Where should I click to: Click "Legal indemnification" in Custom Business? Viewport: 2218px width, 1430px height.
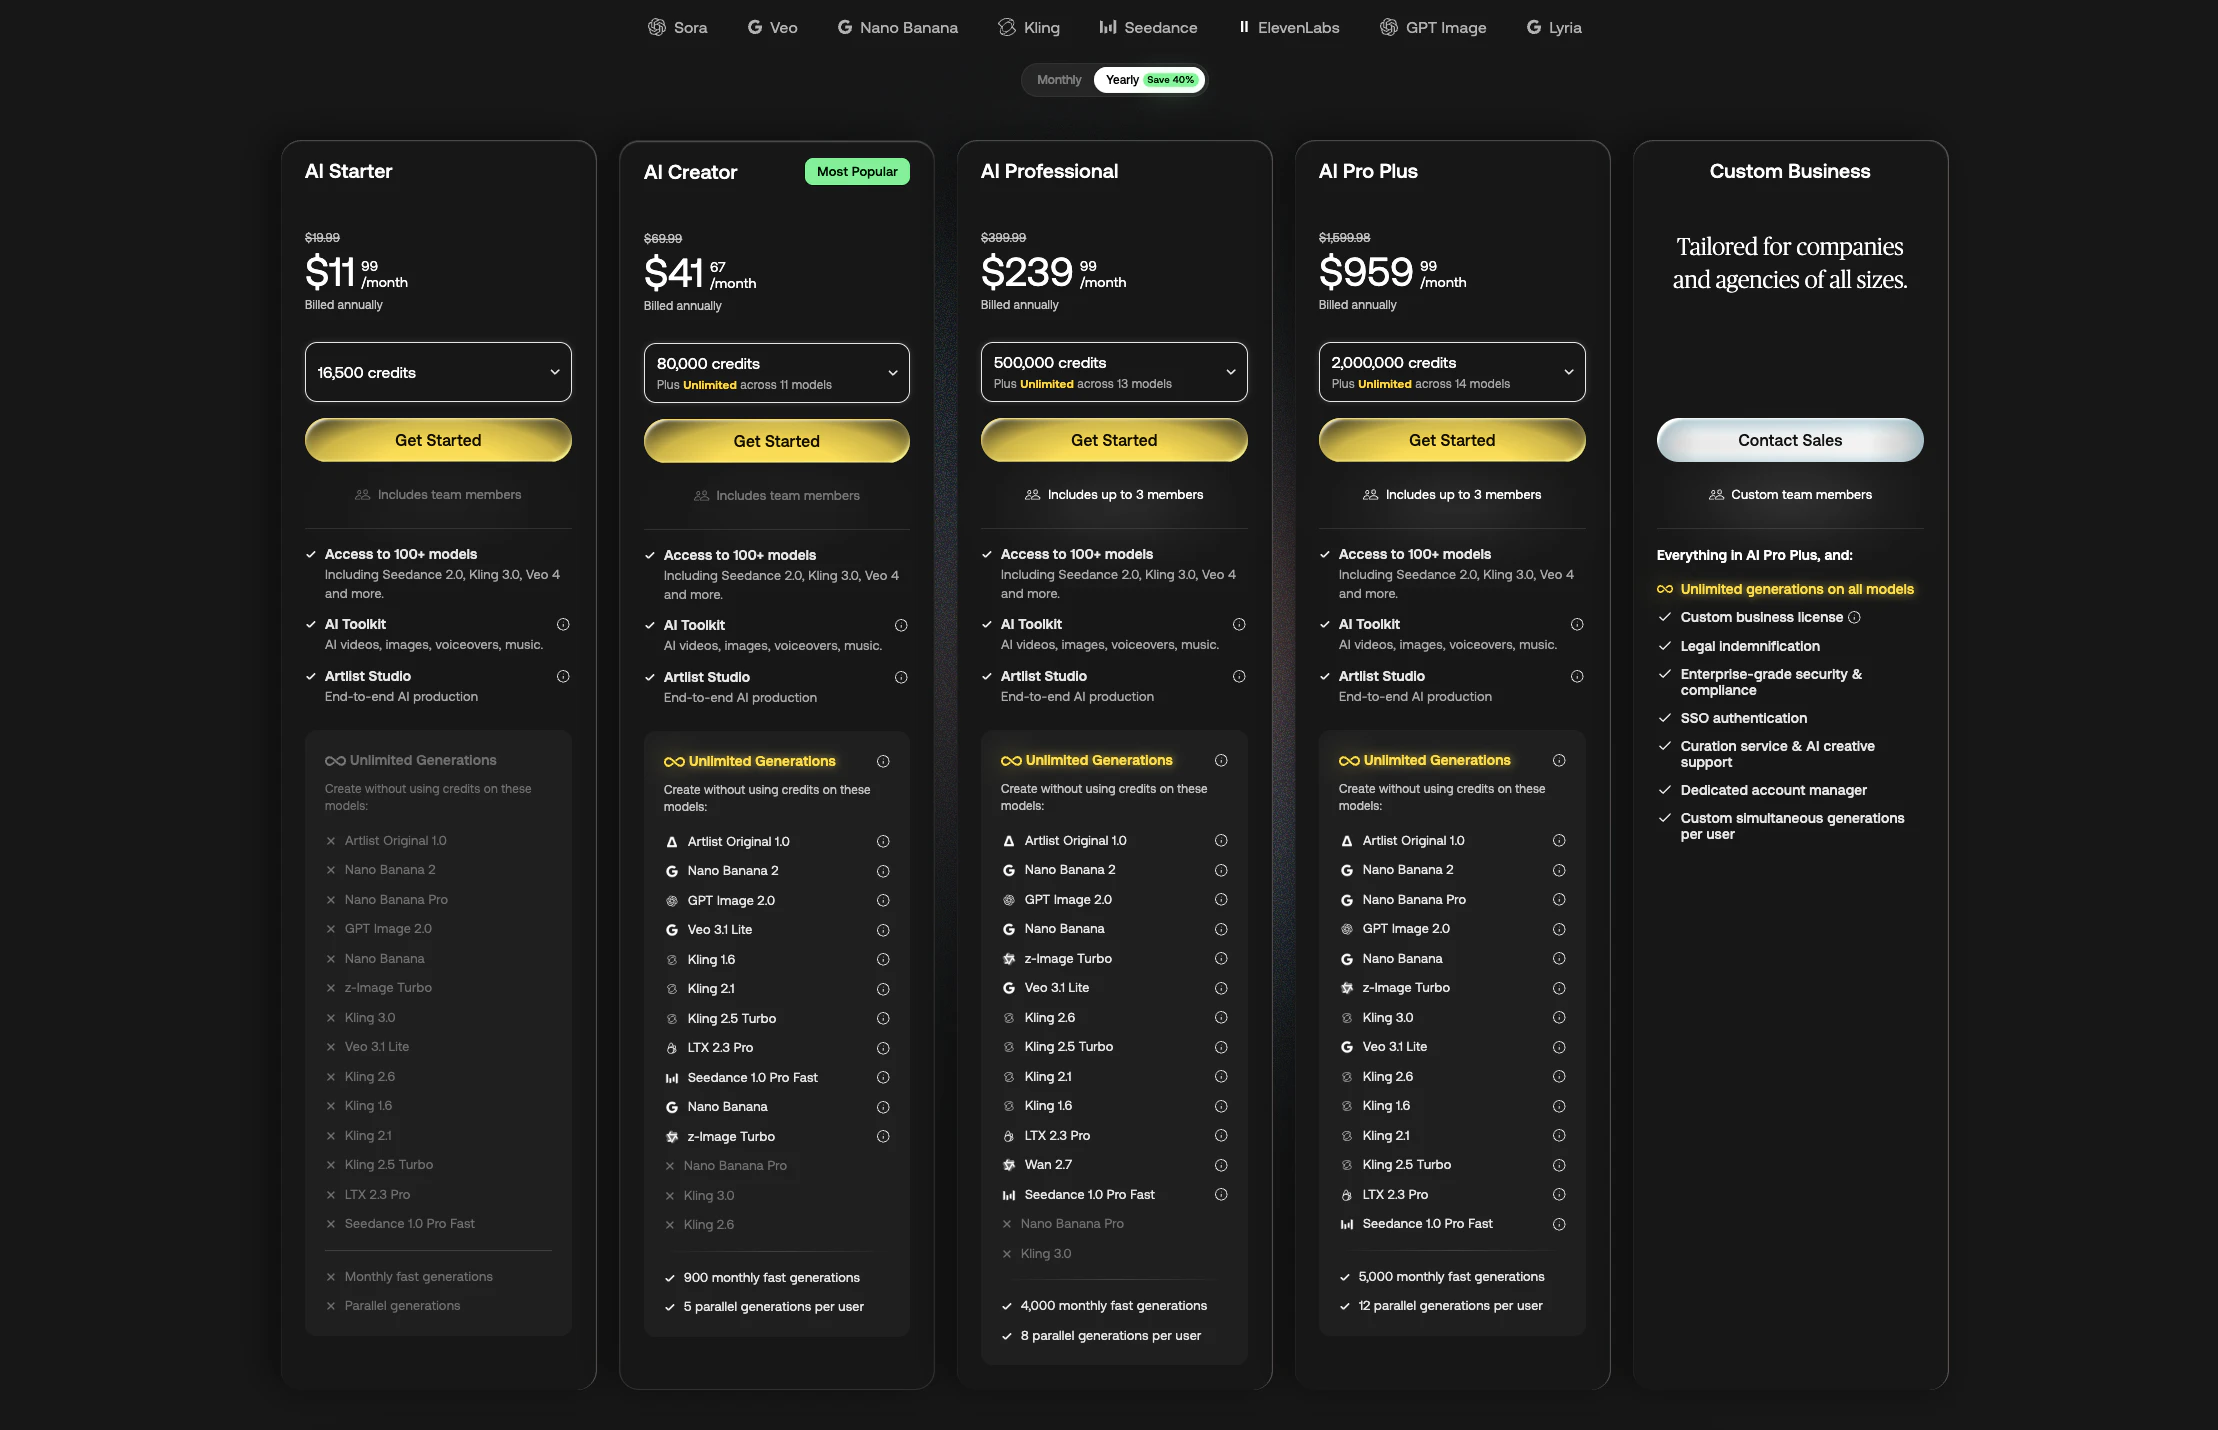[1750, 646]
